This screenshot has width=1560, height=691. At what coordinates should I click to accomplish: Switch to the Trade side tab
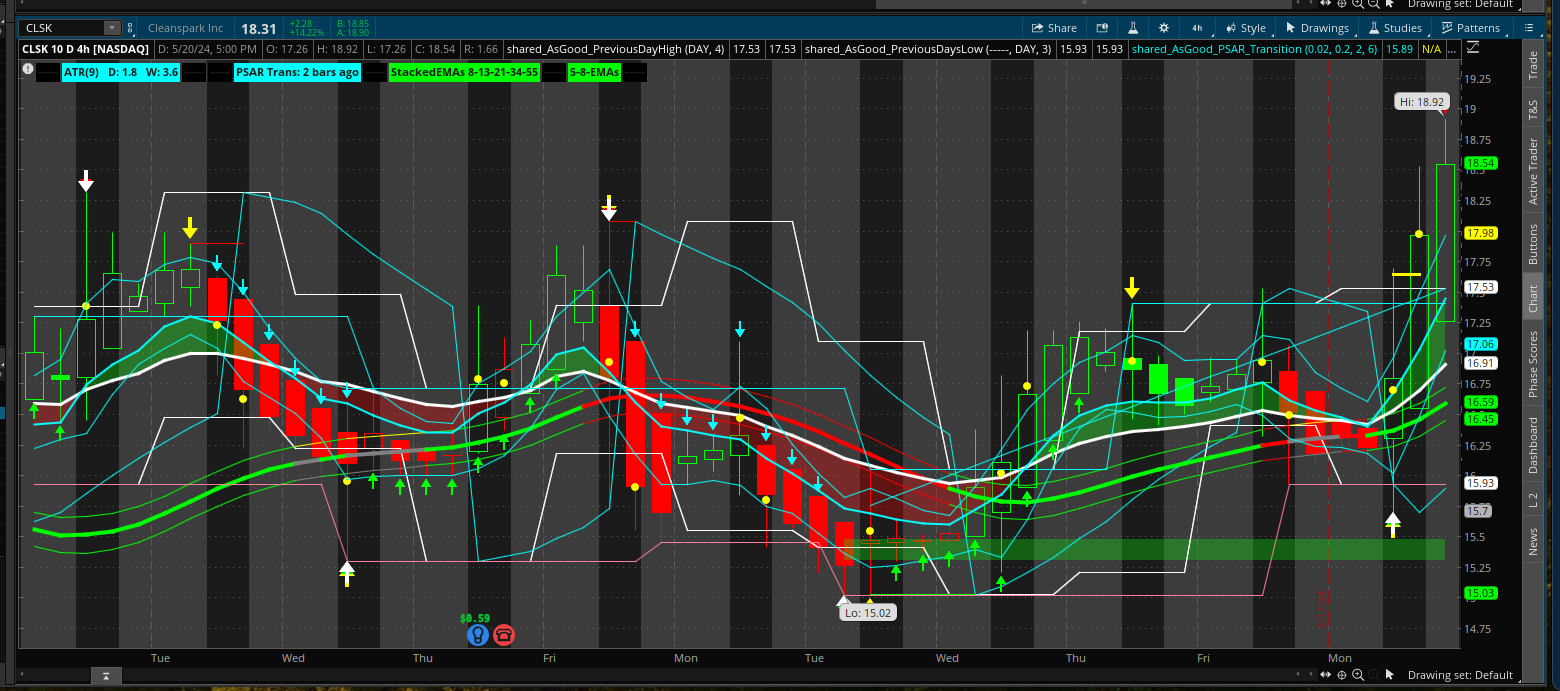[x=1533, y=64]
